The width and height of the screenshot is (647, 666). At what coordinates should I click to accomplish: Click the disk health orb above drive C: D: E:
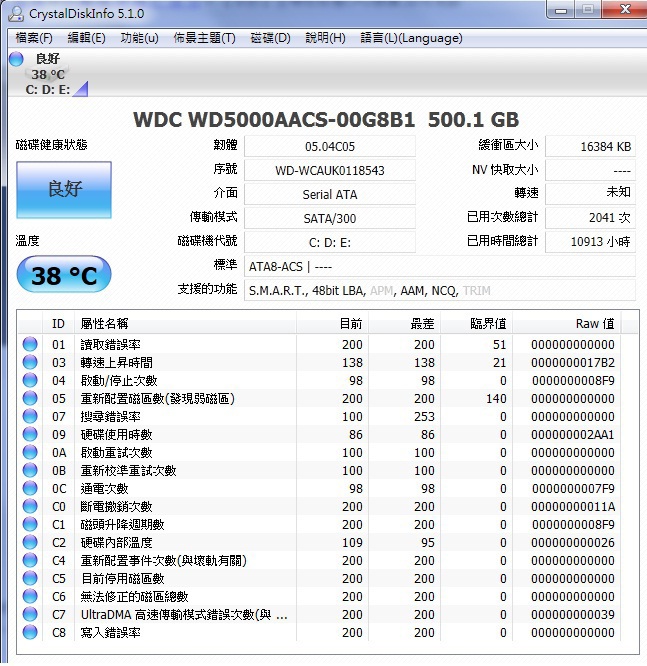(16, 59)
